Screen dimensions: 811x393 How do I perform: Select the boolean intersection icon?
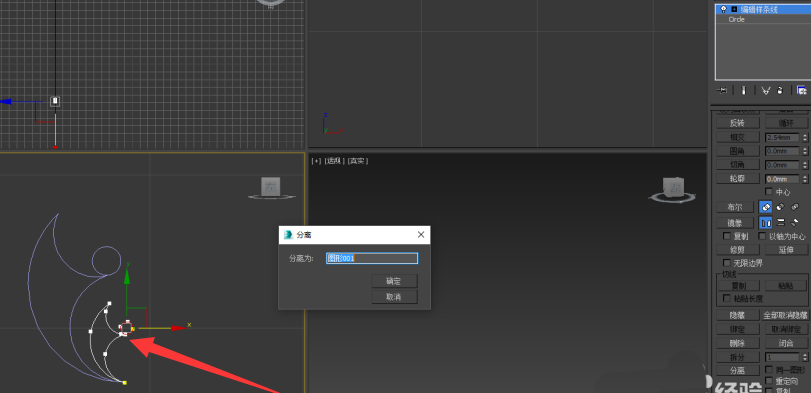coord(795,207)
